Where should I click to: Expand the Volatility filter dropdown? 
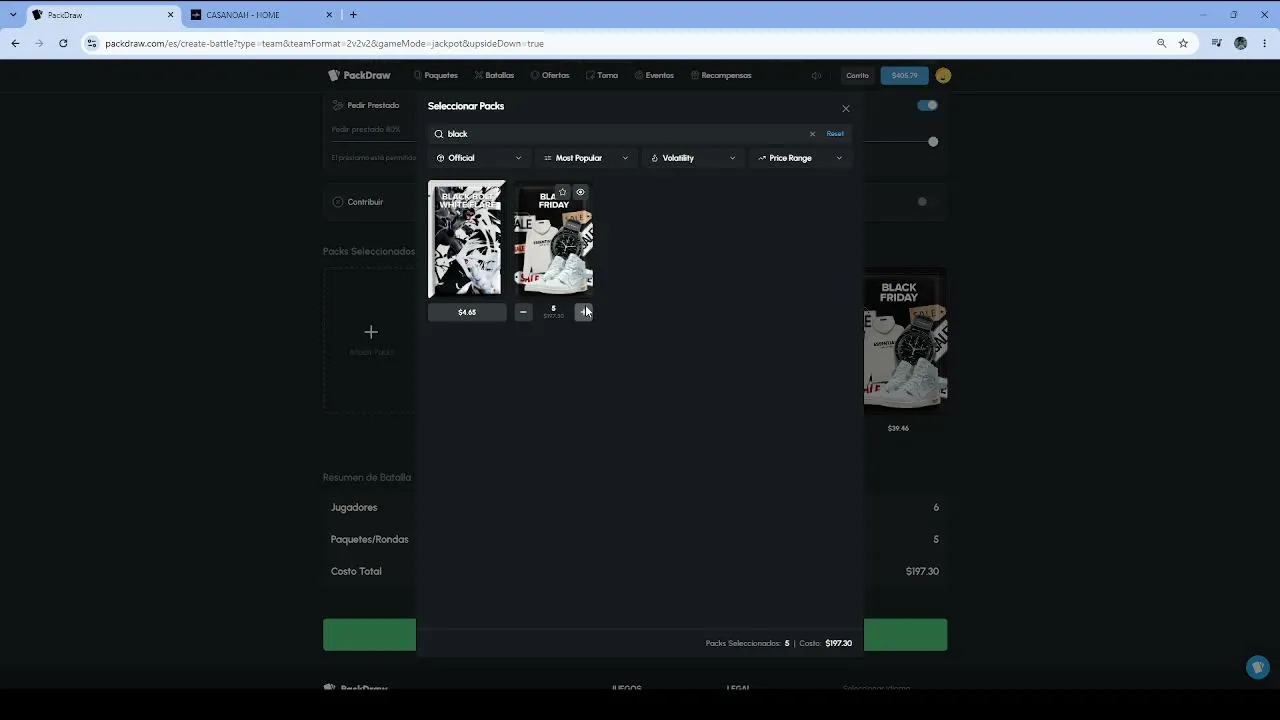click(x=693, y=158)
